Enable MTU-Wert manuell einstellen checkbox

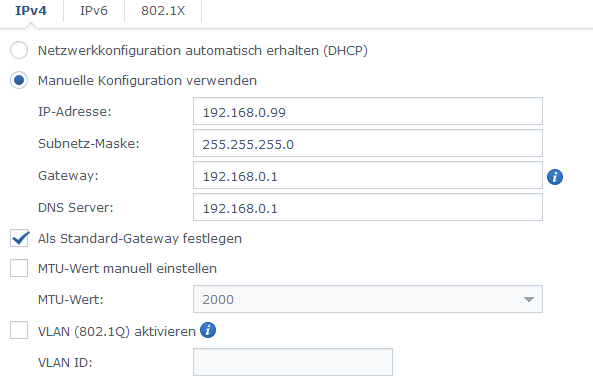tap(19, 268)
